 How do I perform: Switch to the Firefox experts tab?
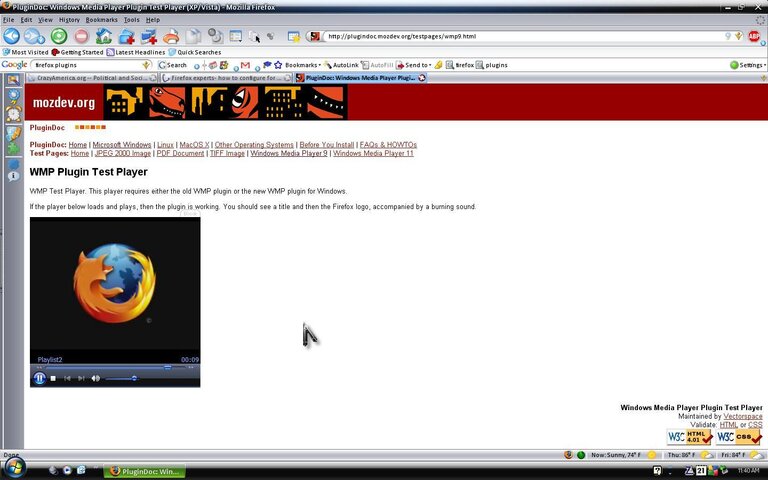point(226,78)
